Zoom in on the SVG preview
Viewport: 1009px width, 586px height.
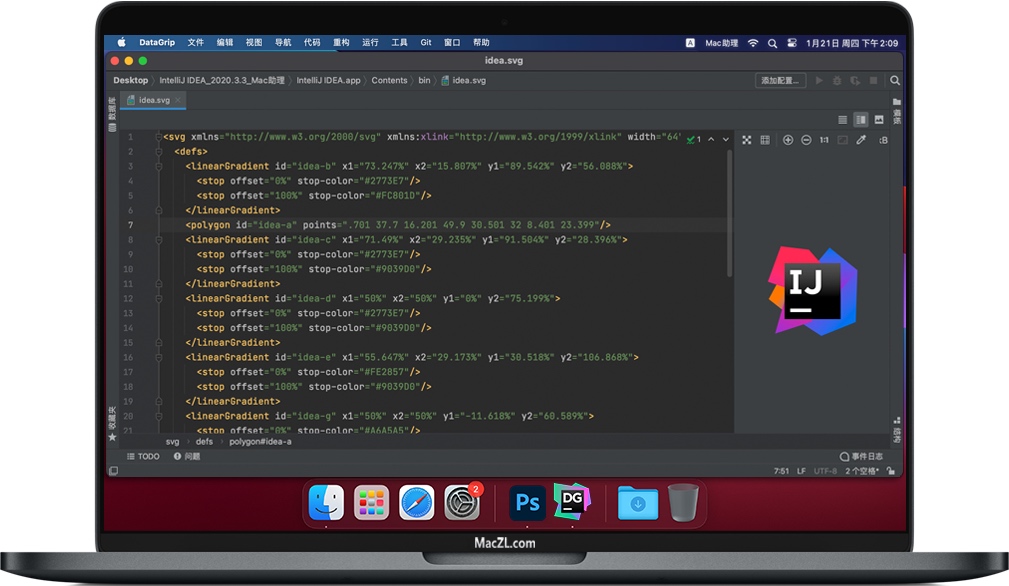788,140
